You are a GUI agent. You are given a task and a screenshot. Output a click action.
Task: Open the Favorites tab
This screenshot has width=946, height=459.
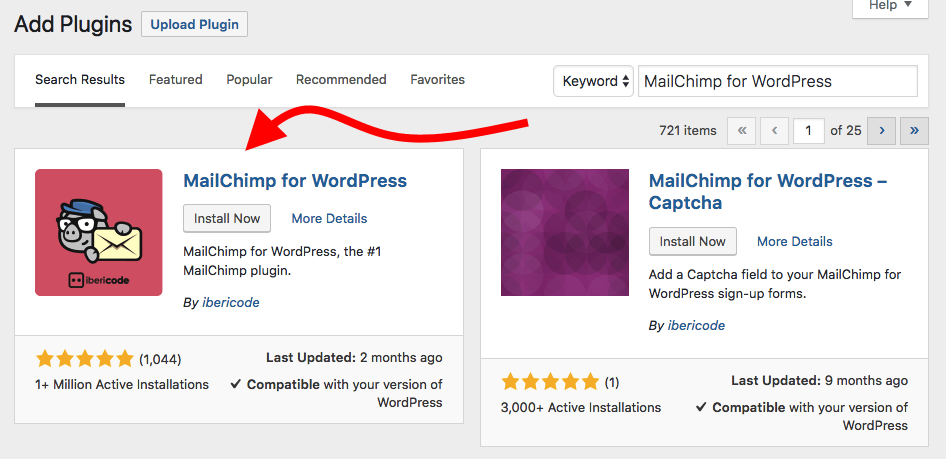tap(437, 80)
